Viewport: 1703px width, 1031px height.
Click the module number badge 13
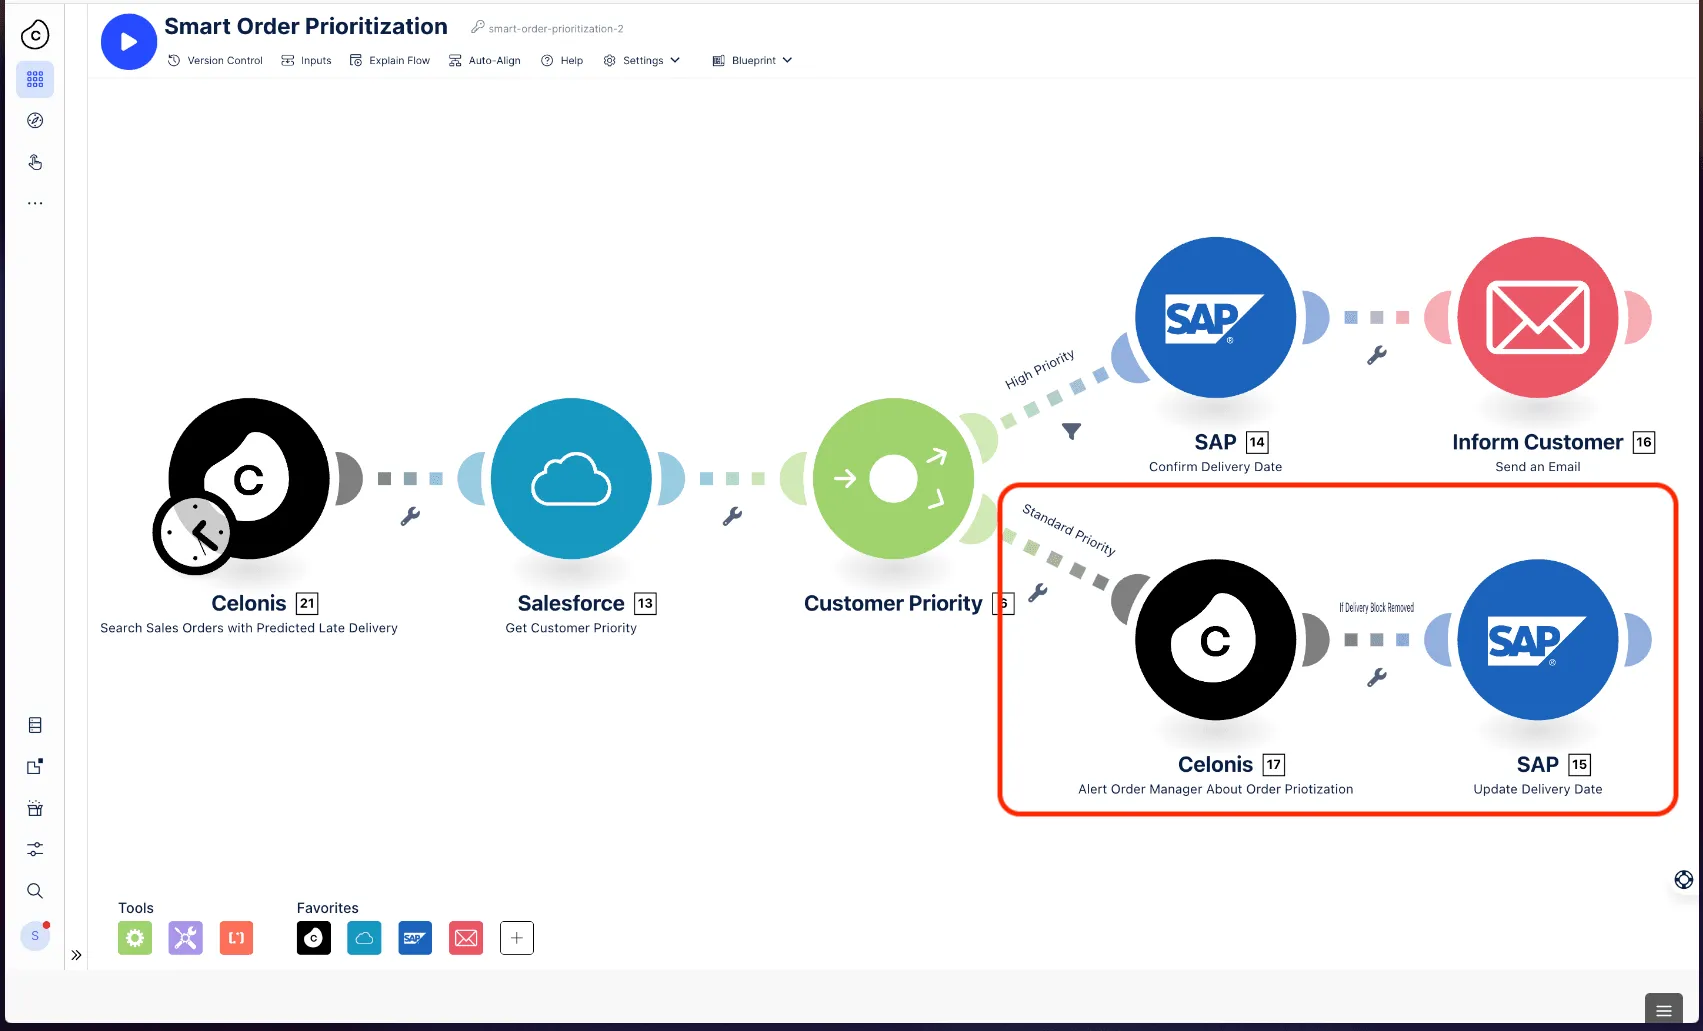645,604
